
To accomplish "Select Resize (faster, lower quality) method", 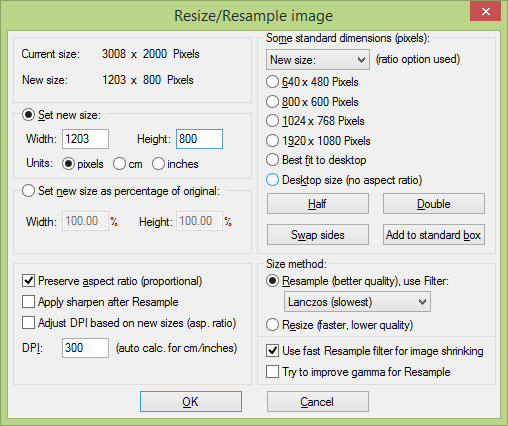I will point(272,325).
